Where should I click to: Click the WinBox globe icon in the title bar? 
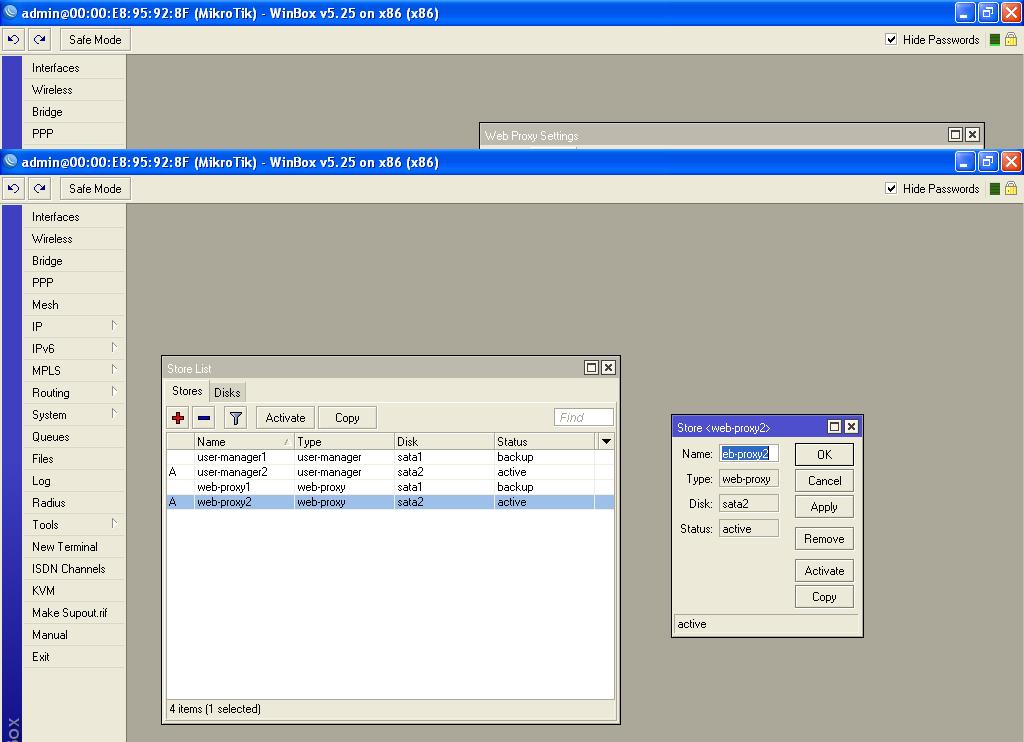click(x=9, y=161)
